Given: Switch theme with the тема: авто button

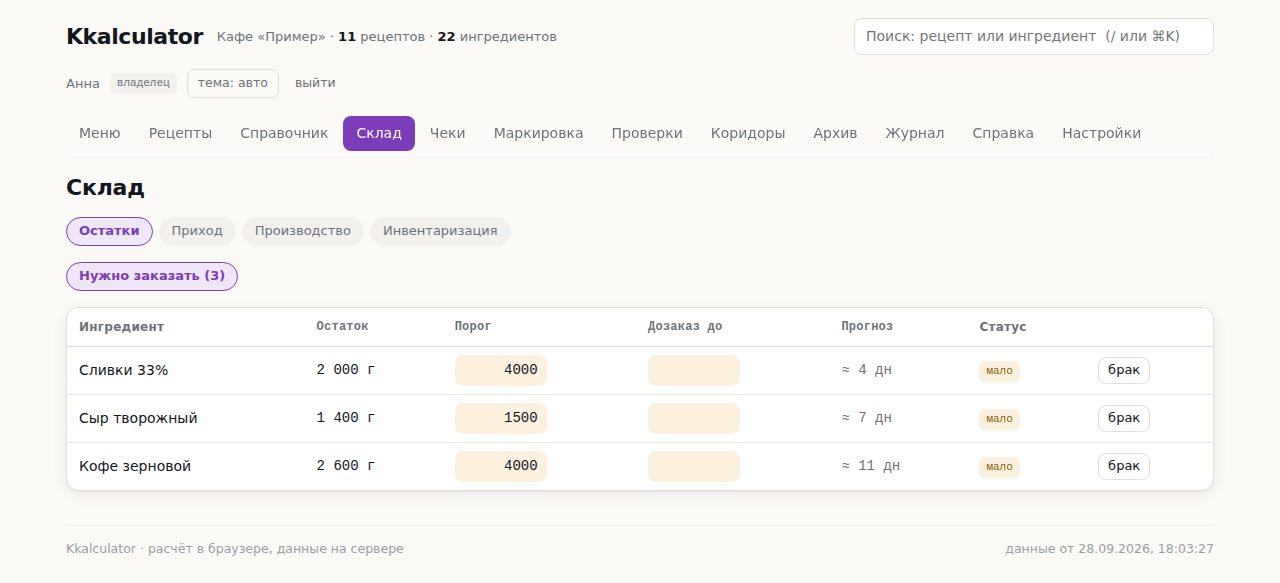Looking at the screenshot, I should [233, 83].
